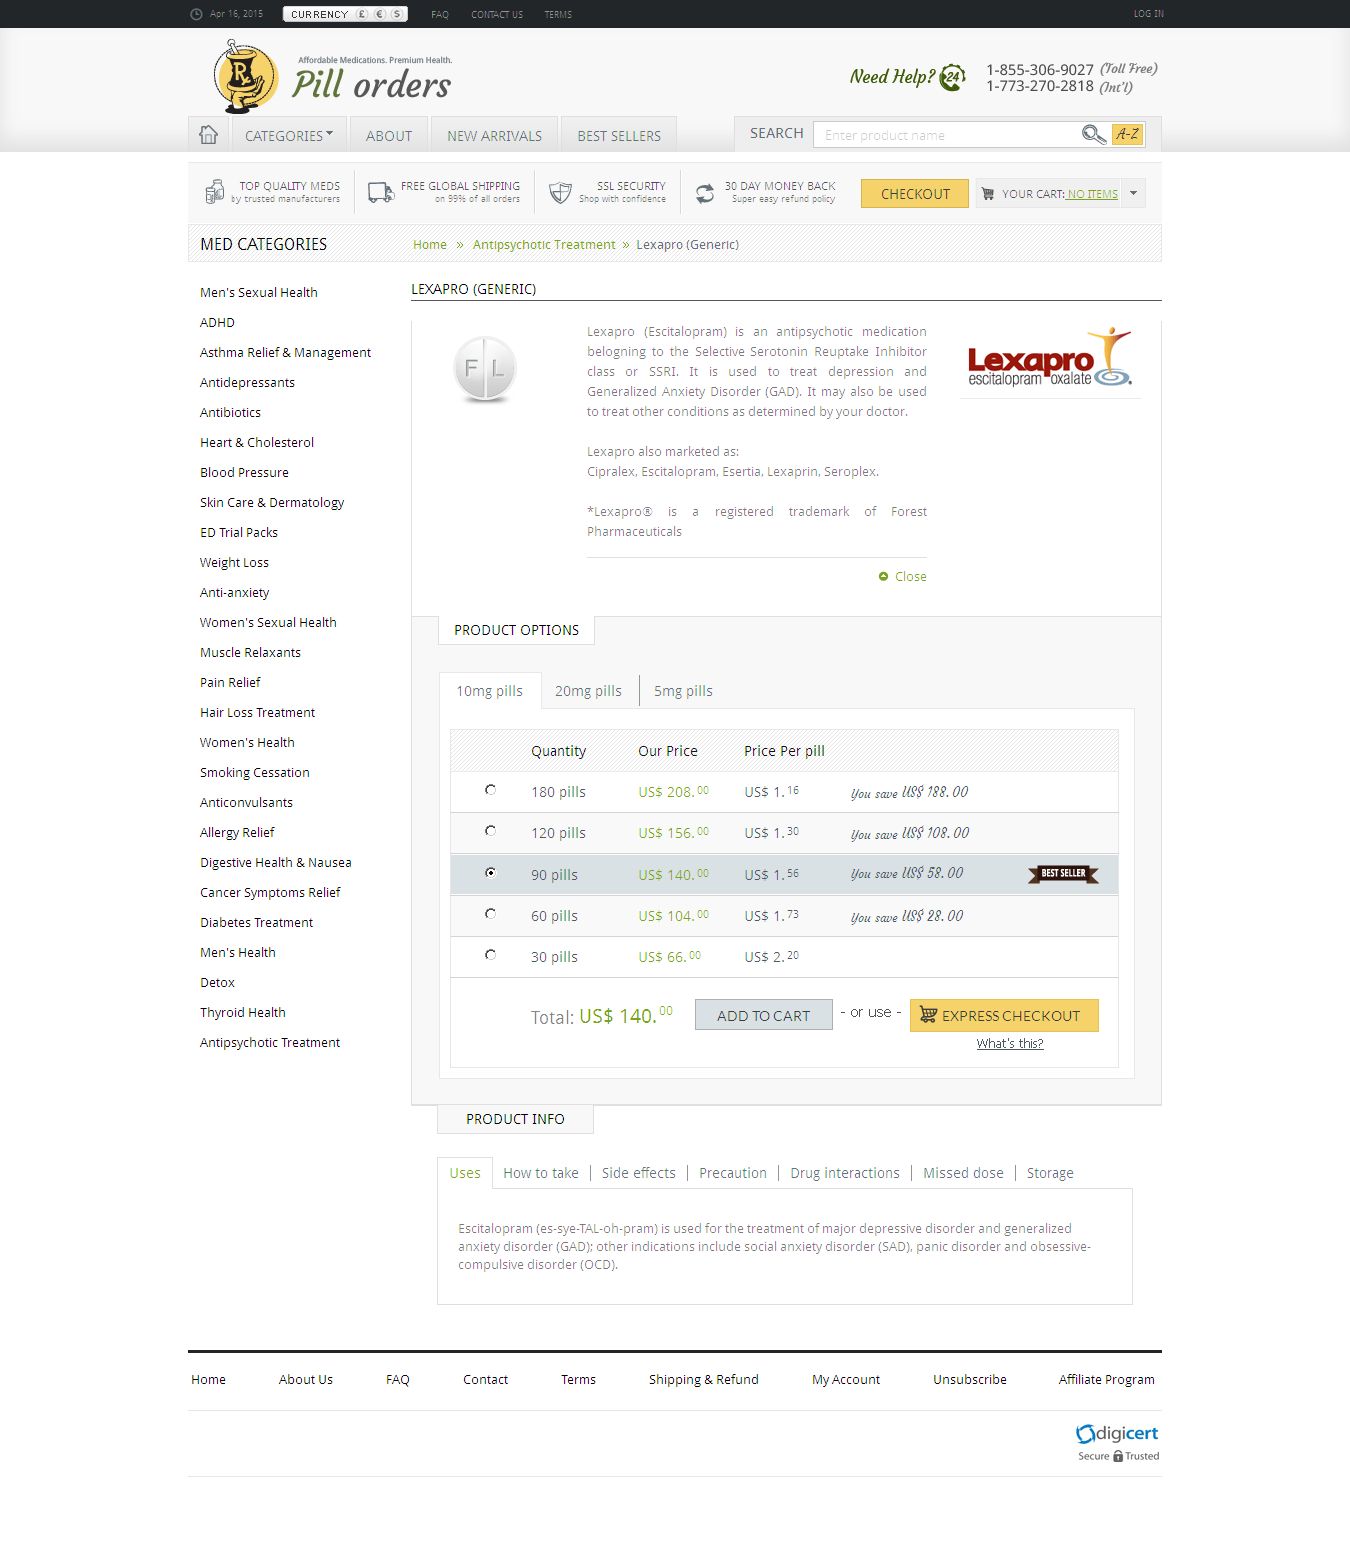Image resolution: width=1350 pixels, height=1552 pixels.
Task: Select the 60 pills radio option
Action: pyautogui.click(x=490, y=914)
